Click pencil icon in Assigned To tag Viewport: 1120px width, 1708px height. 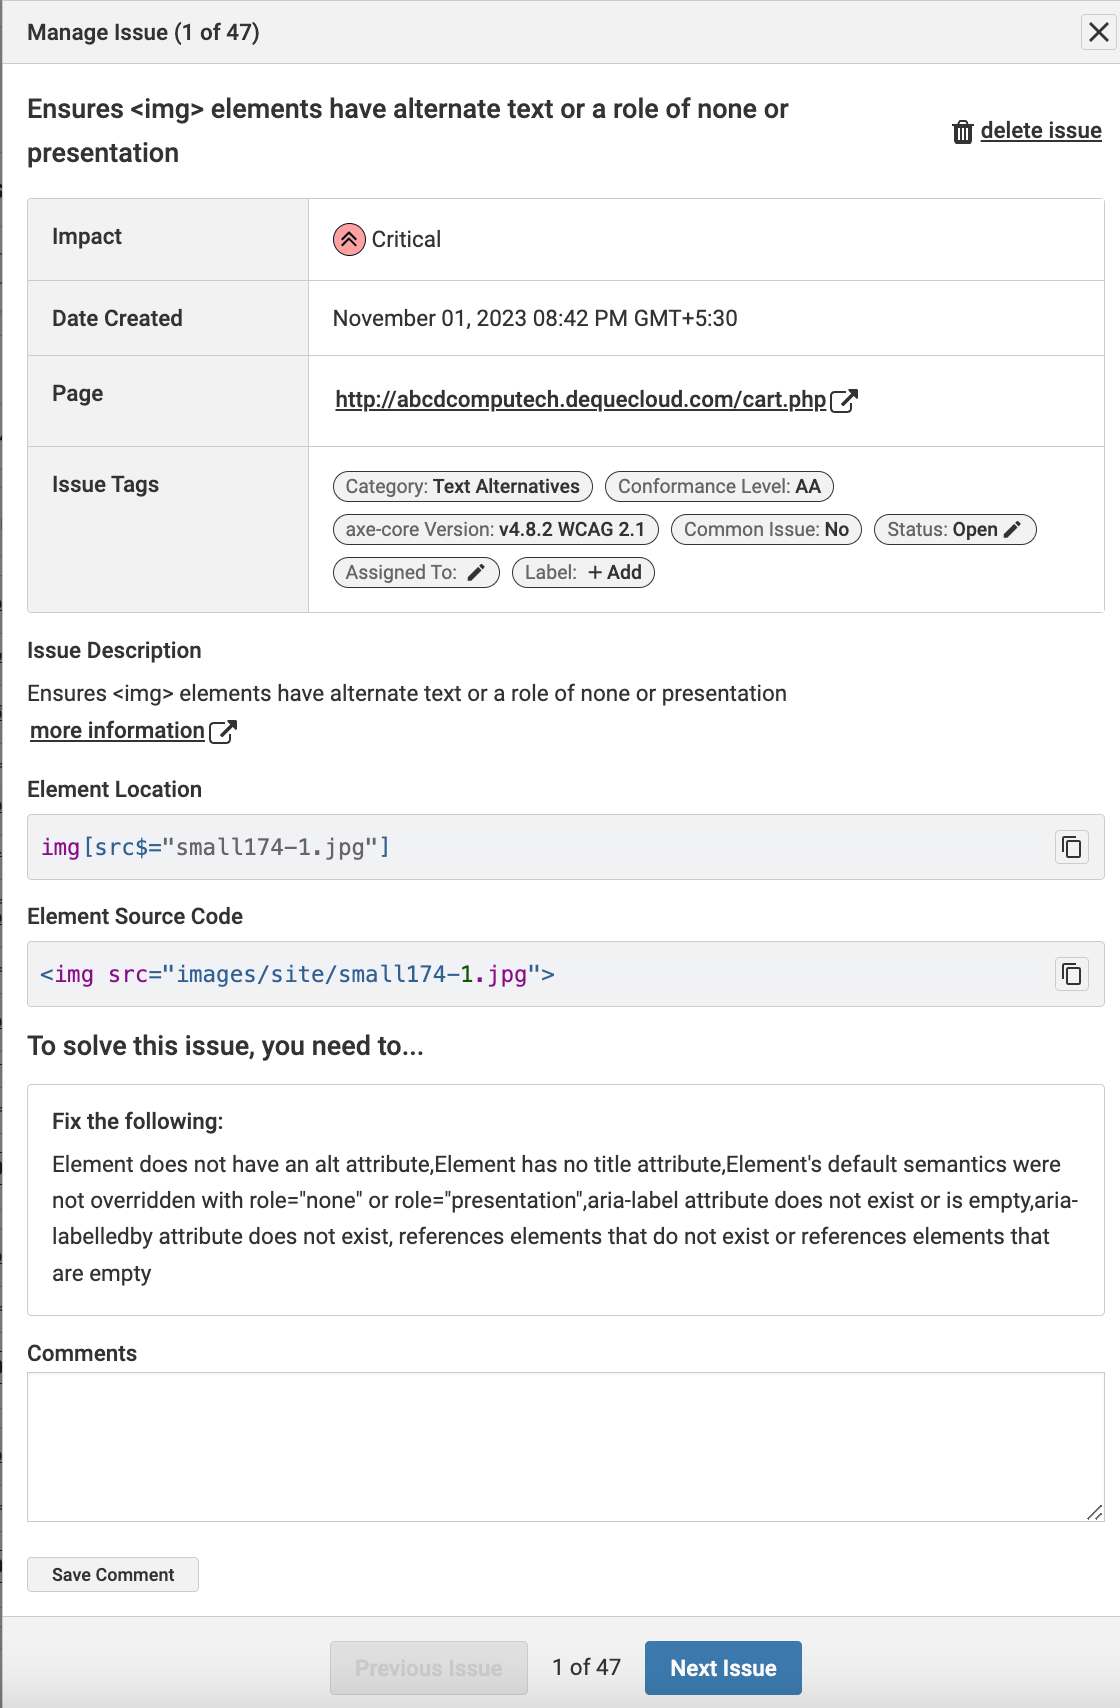click(x=476, y=573)
